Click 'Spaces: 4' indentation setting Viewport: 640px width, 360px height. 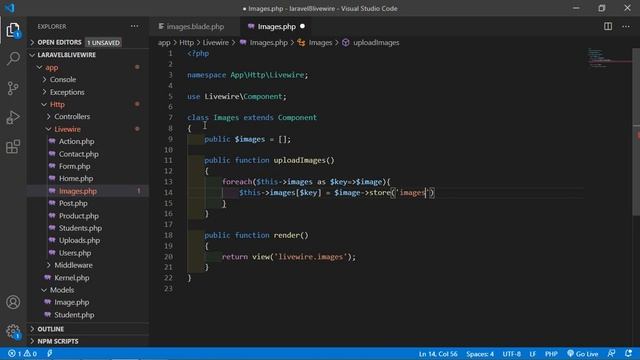pos(480,354)
